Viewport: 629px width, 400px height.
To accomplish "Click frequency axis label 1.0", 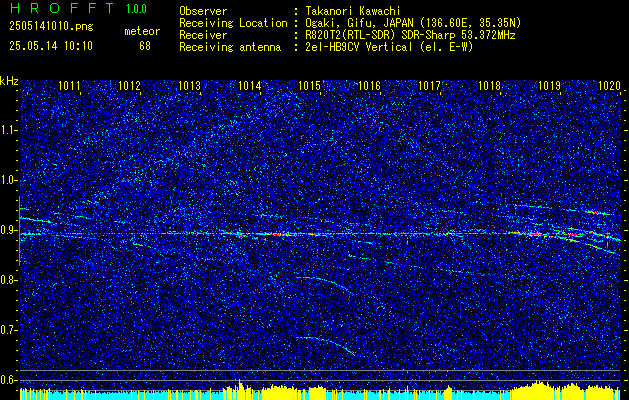I will point(8,181).
